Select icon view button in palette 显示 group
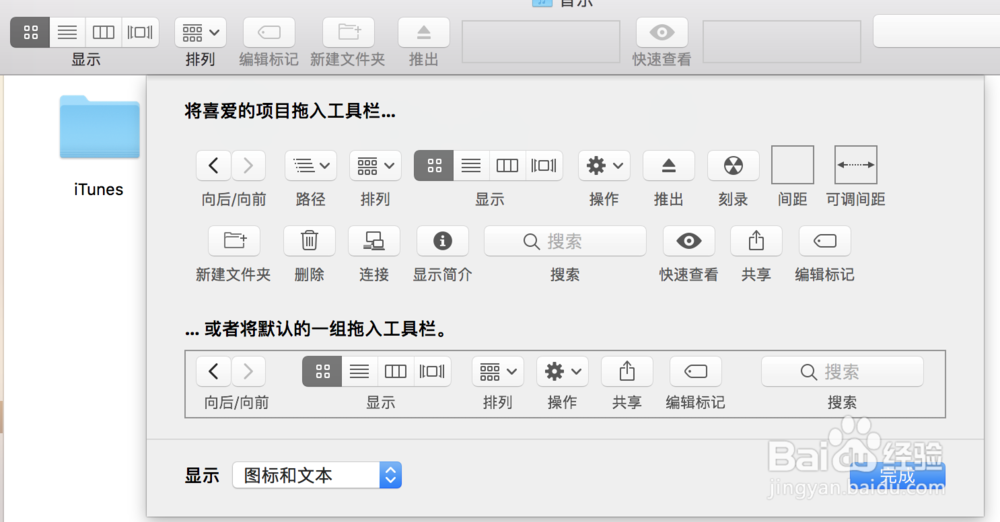The height and width of the screenshot is (522, 1000). coord(434,166)
